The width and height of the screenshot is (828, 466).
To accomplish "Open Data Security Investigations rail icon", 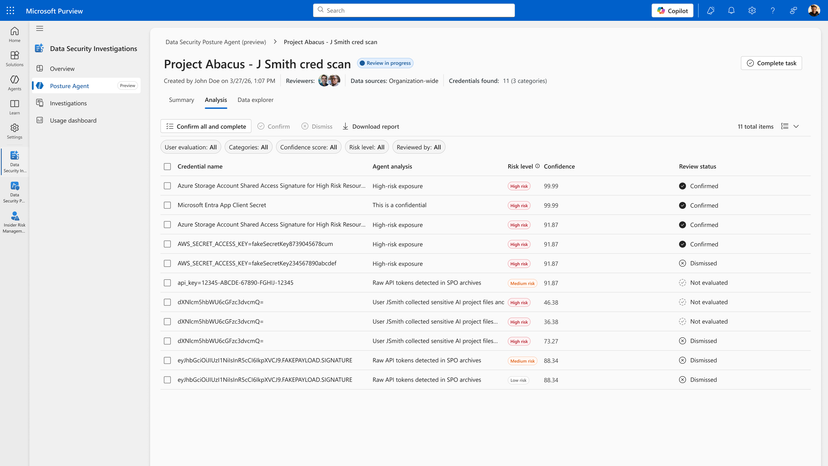I will point(14,161).
